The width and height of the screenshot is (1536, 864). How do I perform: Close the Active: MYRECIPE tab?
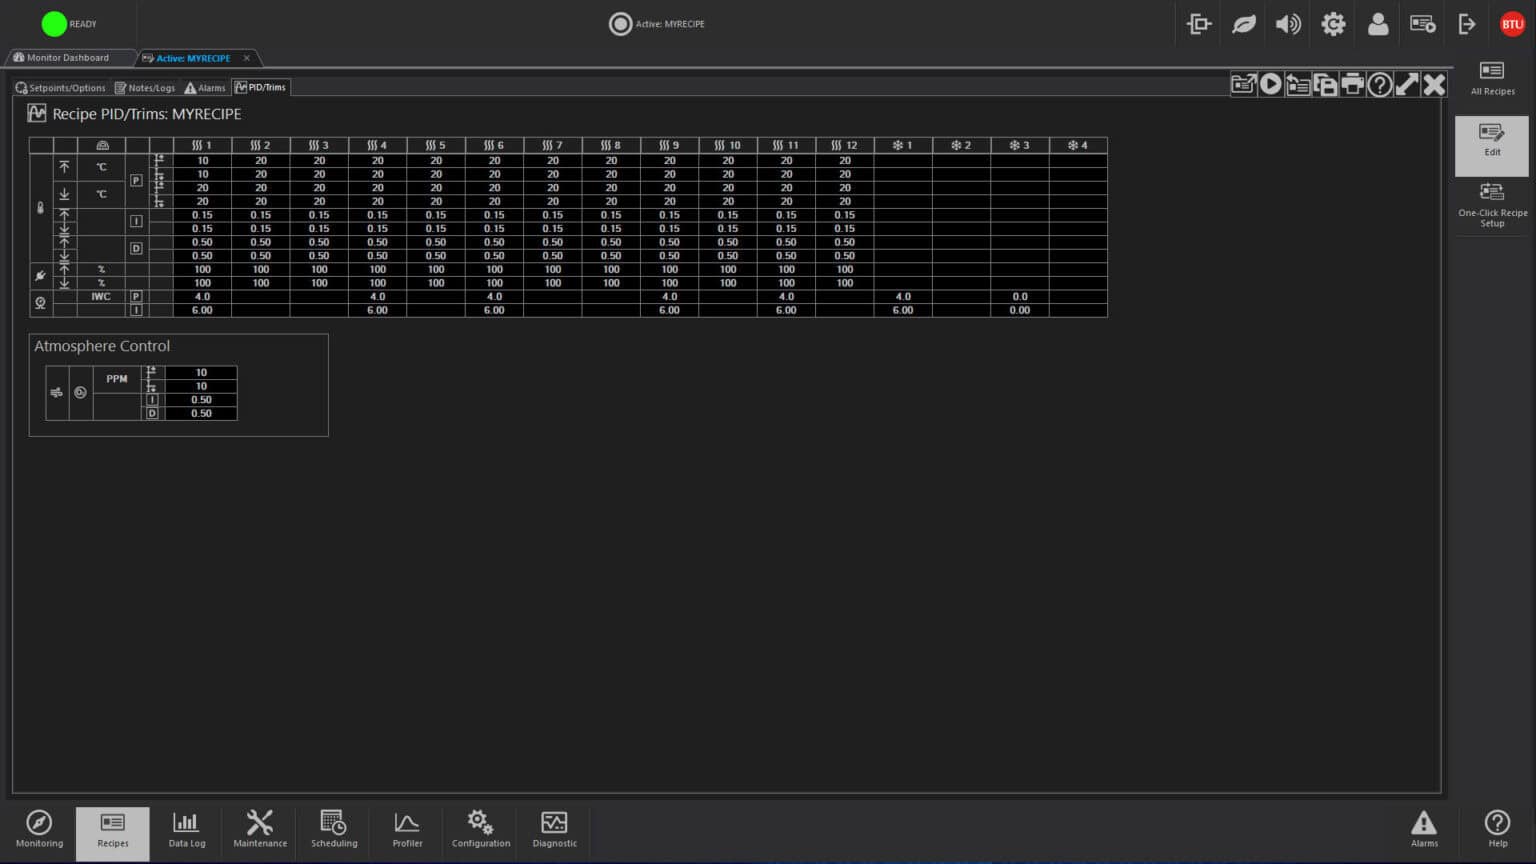click(x=247, y=58)
